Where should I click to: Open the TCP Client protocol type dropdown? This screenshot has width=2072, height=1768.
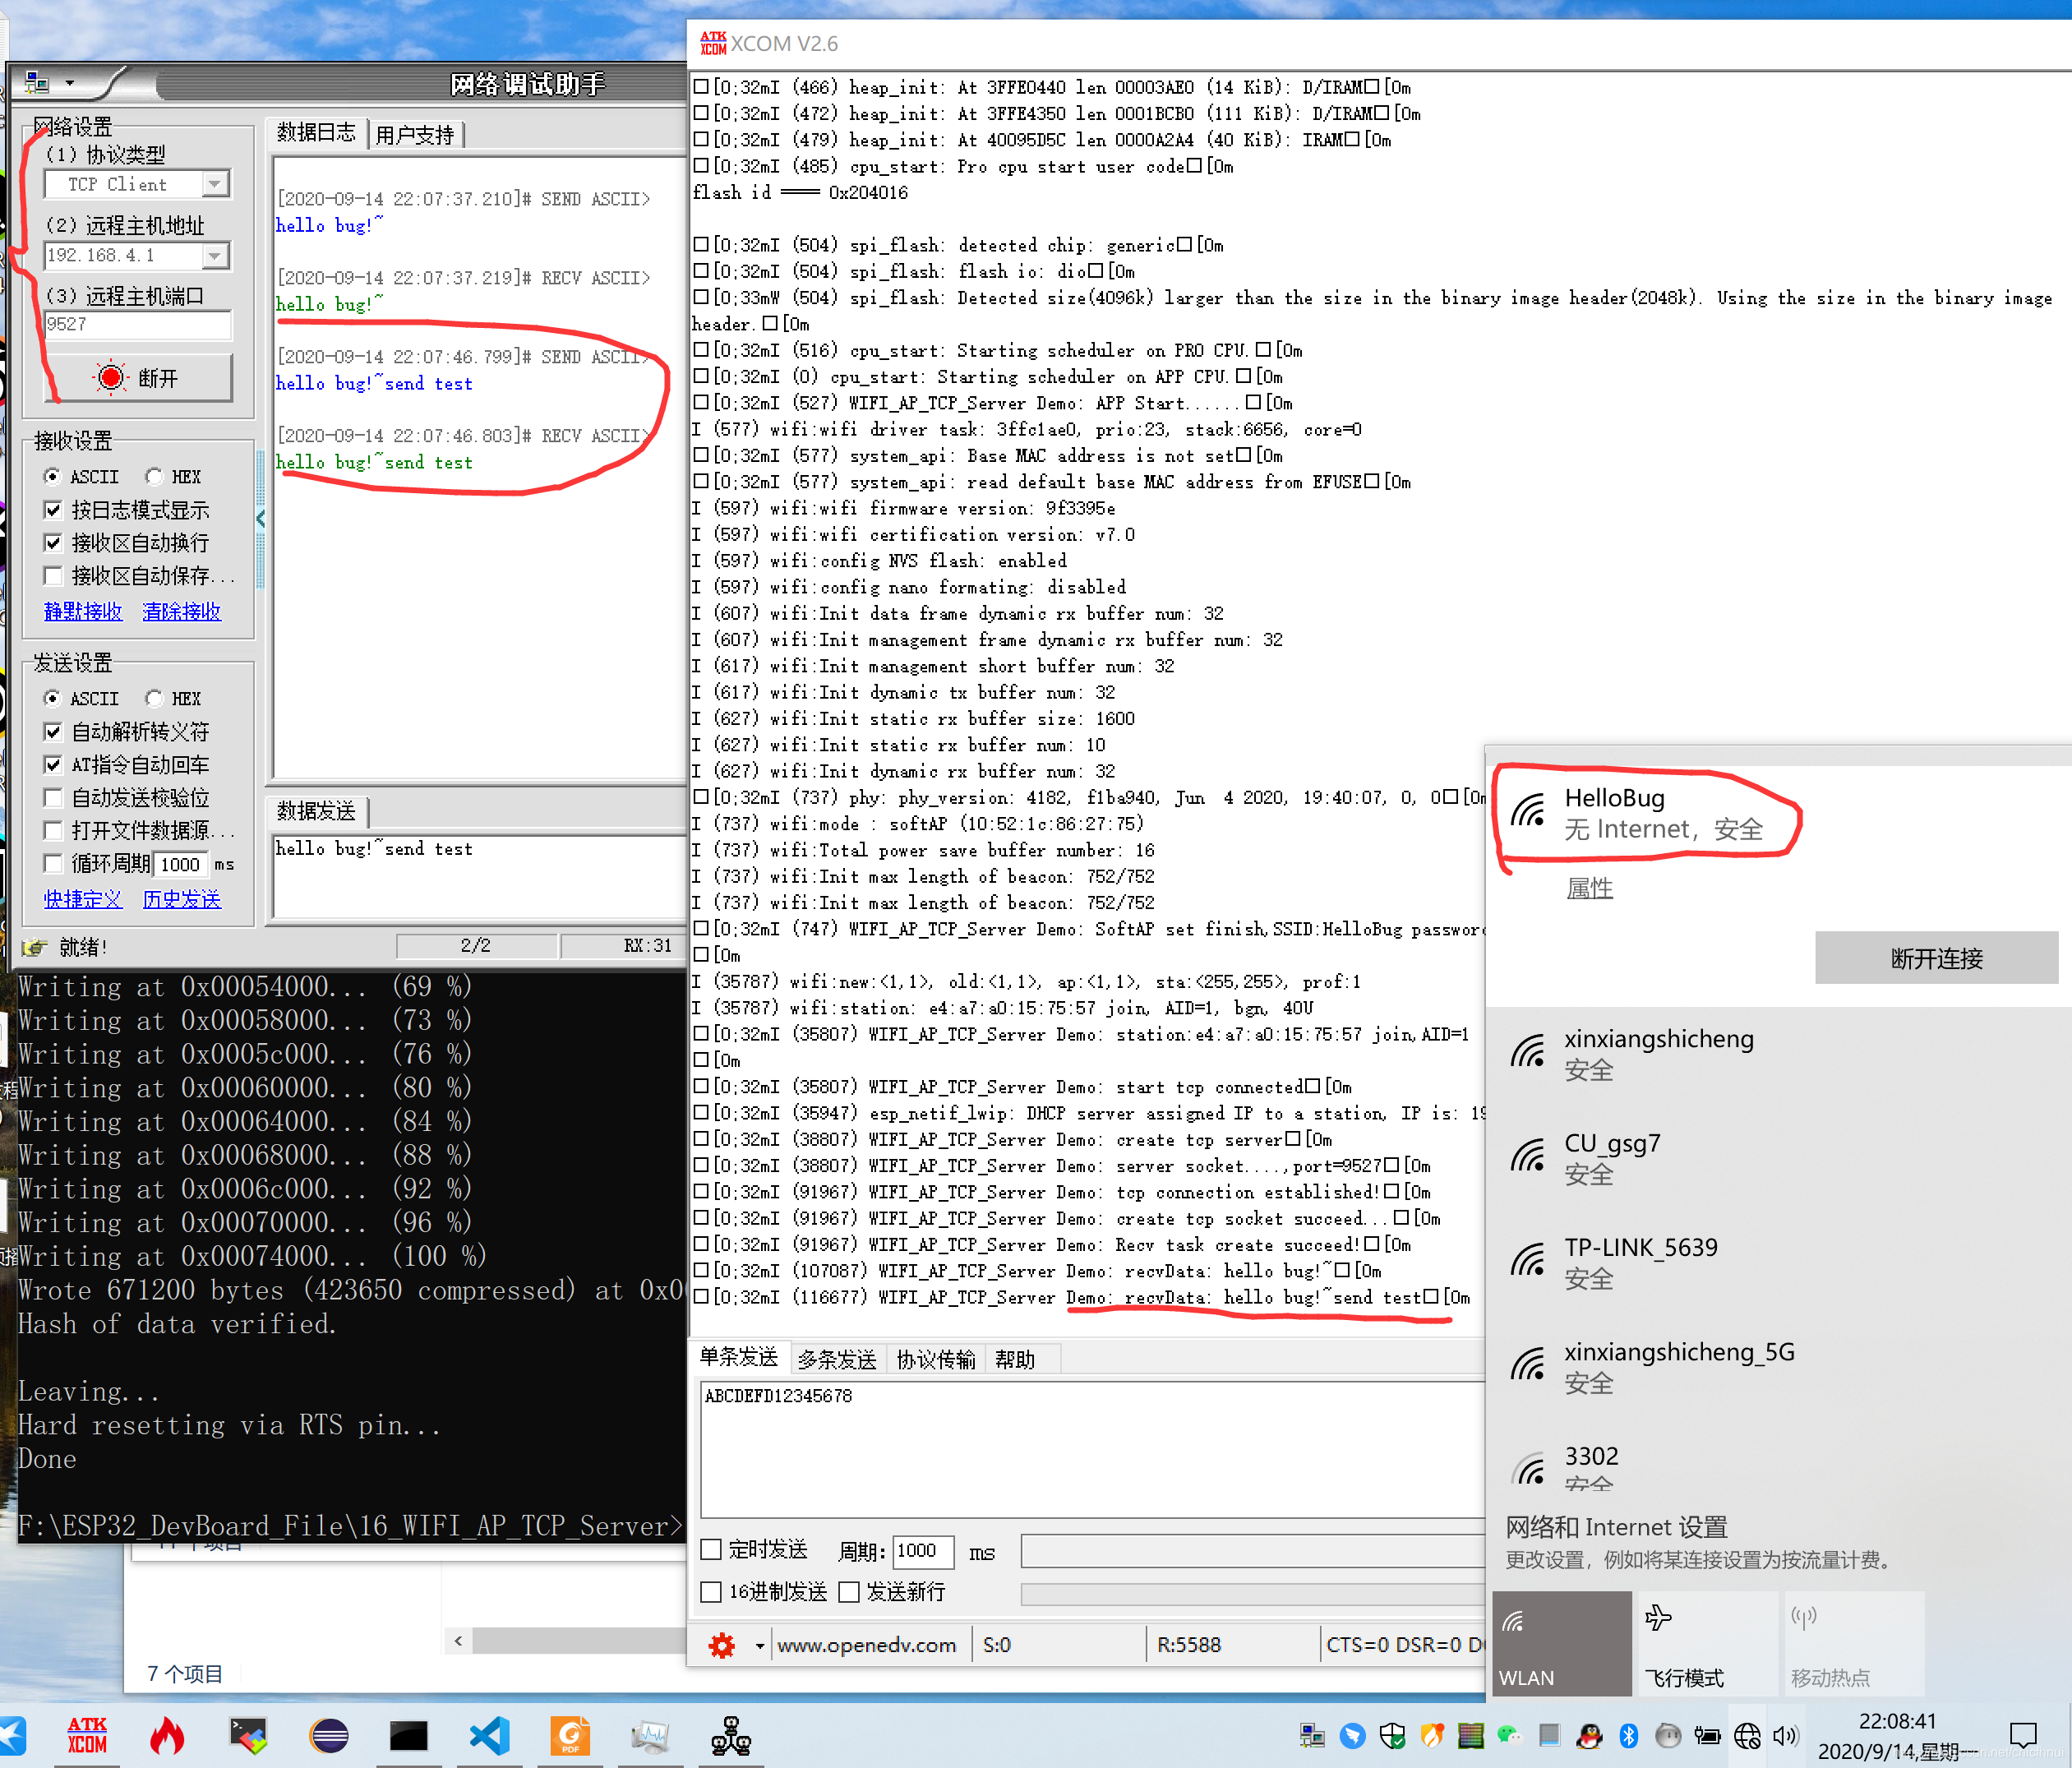214,184
